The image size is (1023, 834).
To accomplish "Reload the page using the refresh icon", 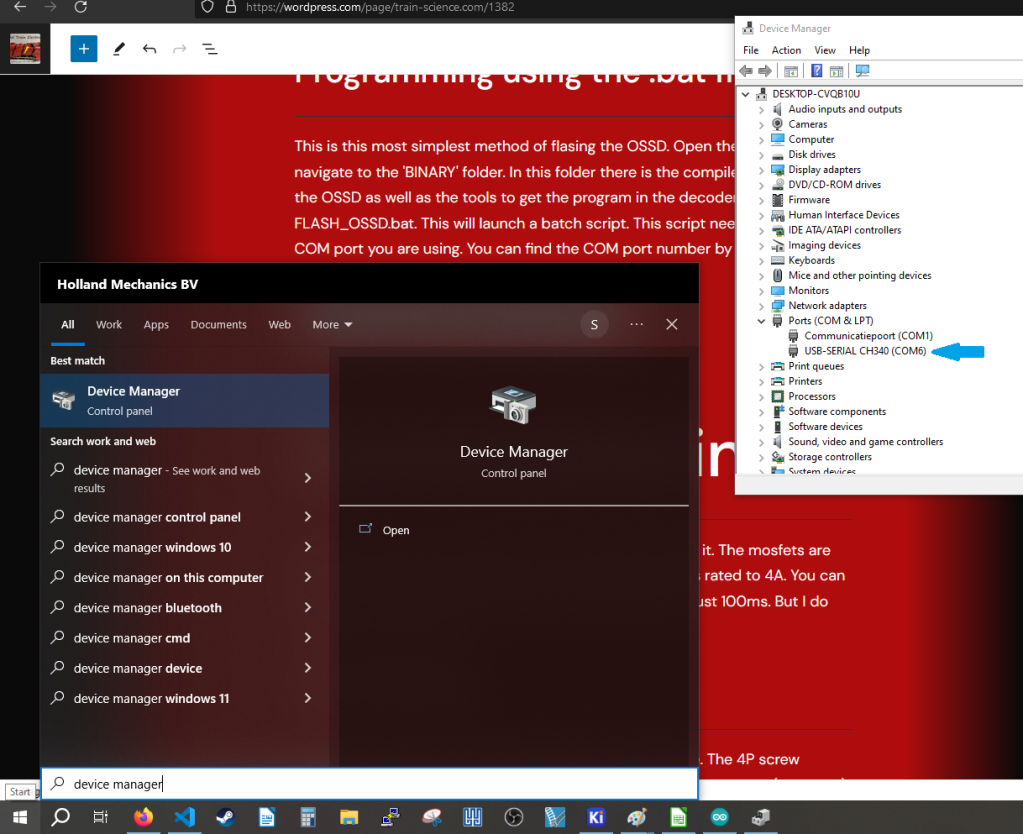I will [x=81, y=8].
